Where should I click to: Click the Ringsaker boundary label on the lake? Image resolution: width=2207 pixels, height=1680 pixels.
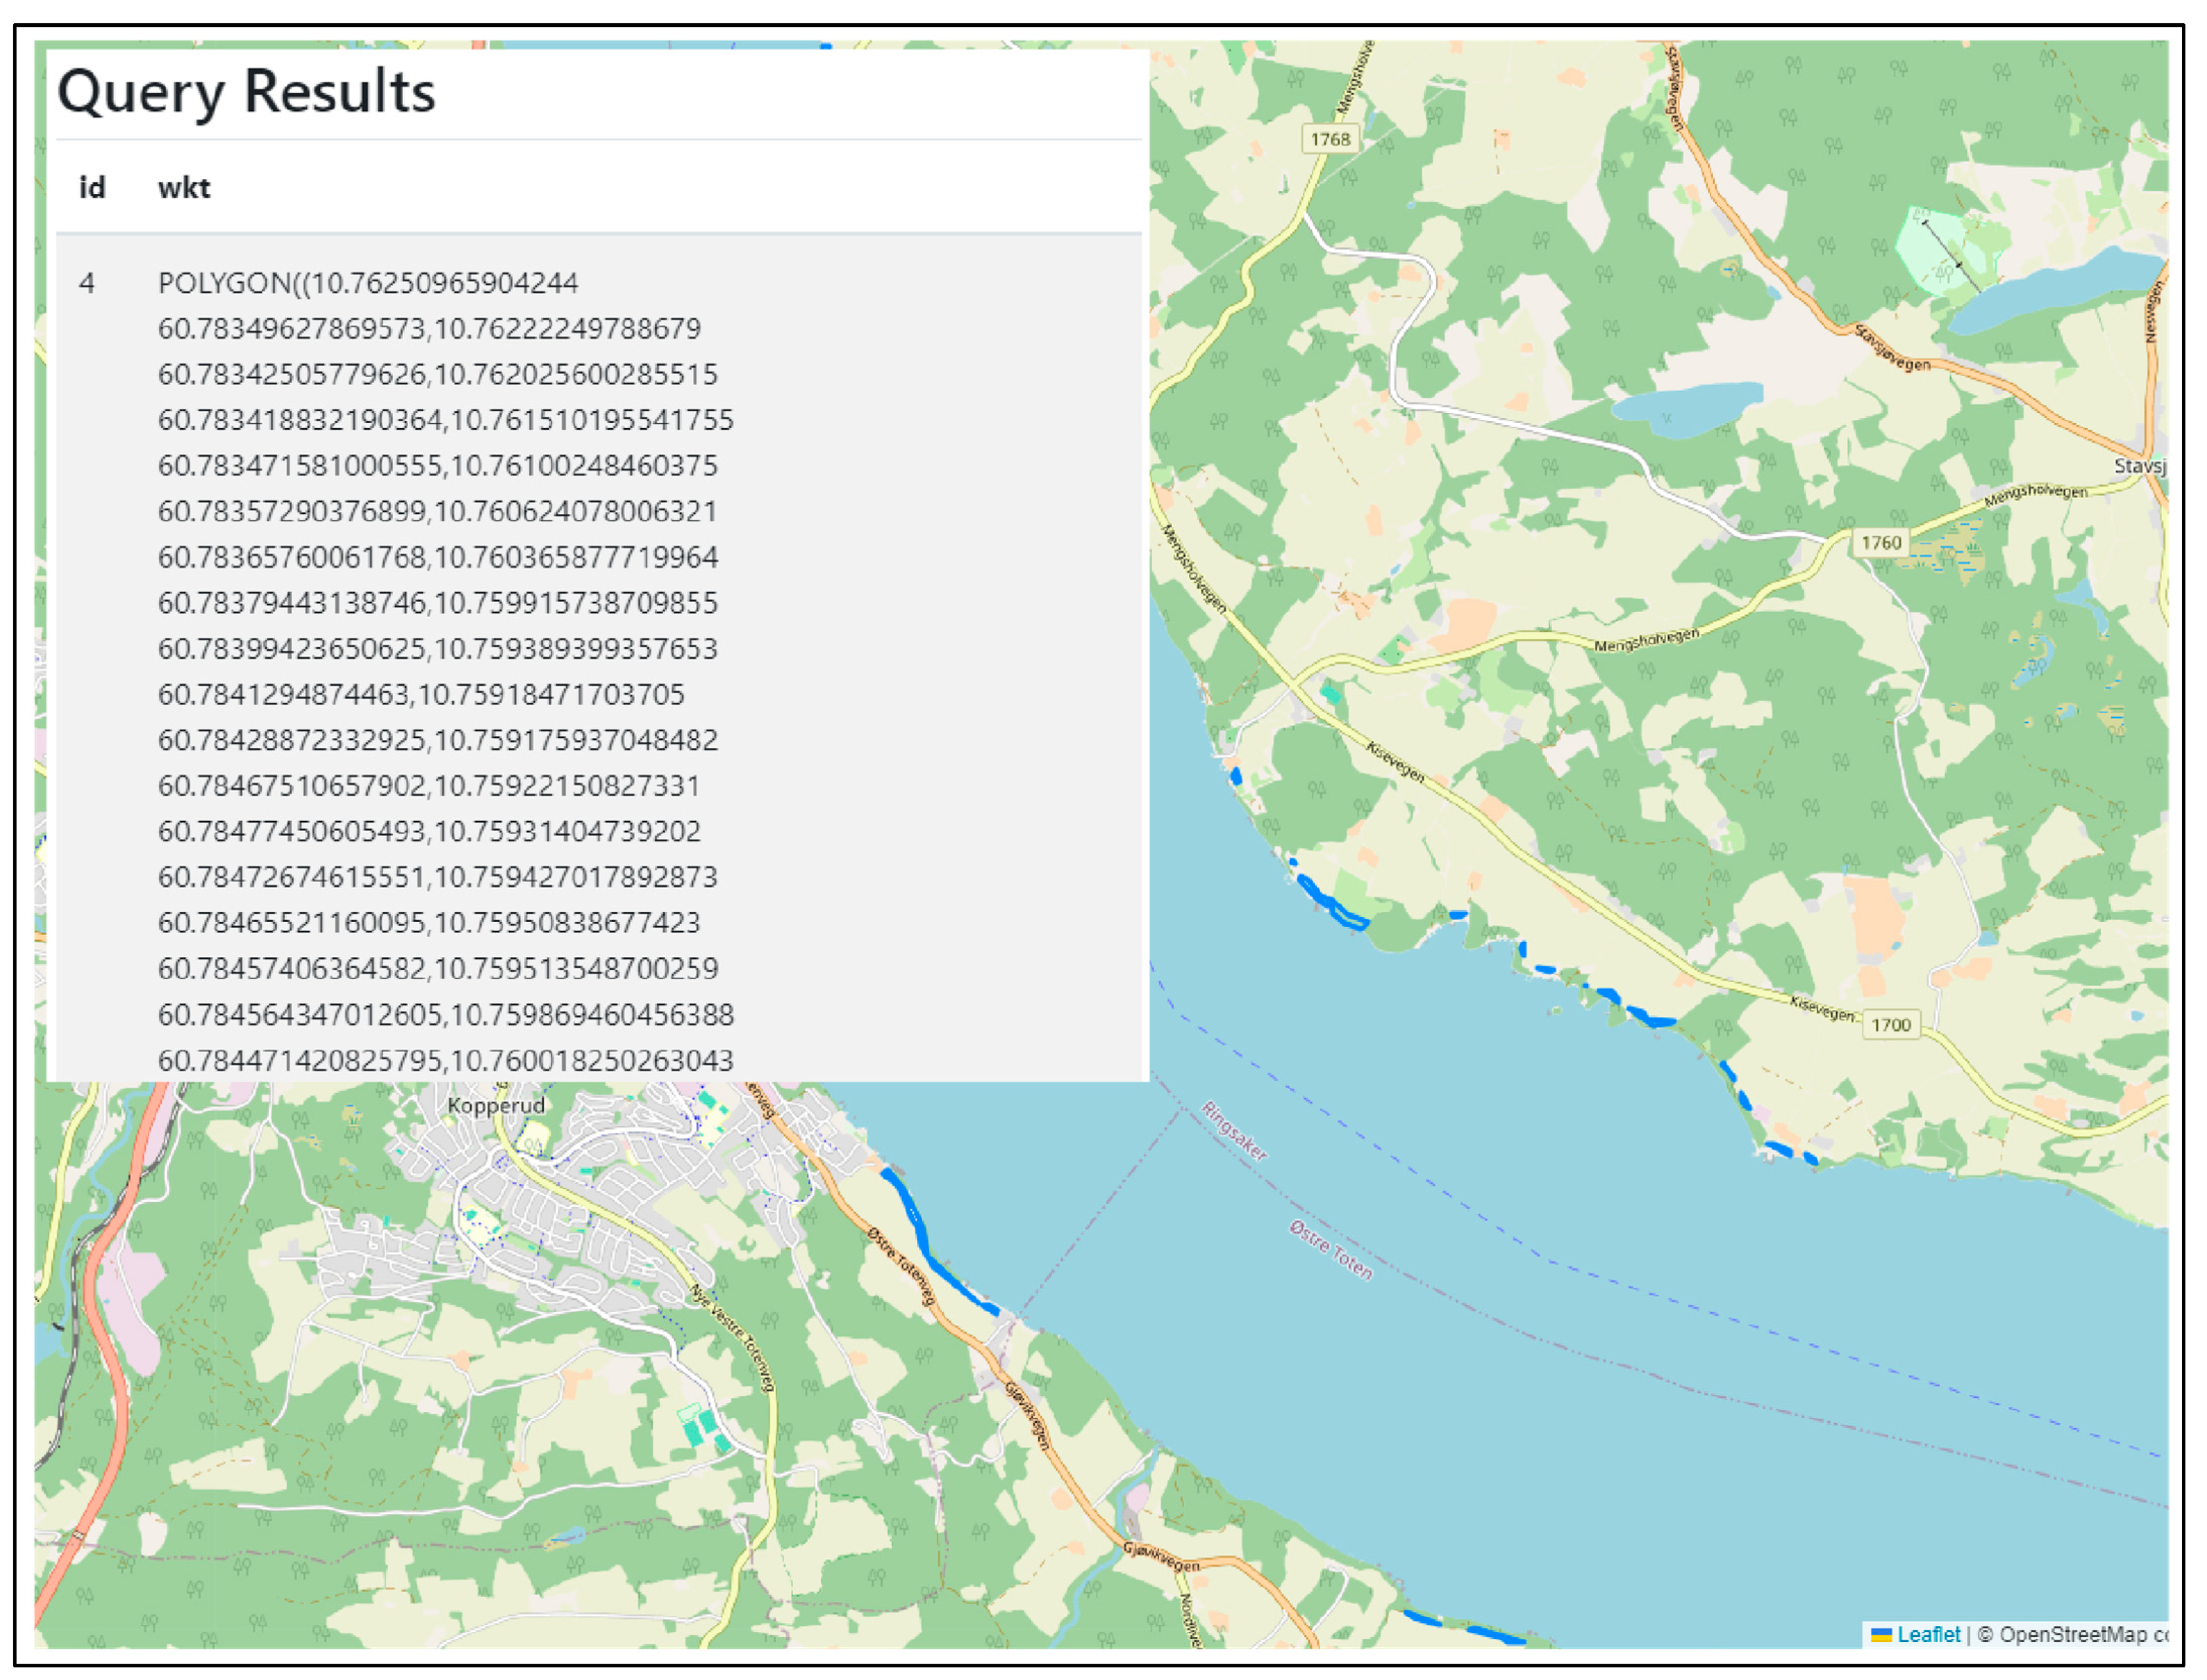[1234, 1131]
